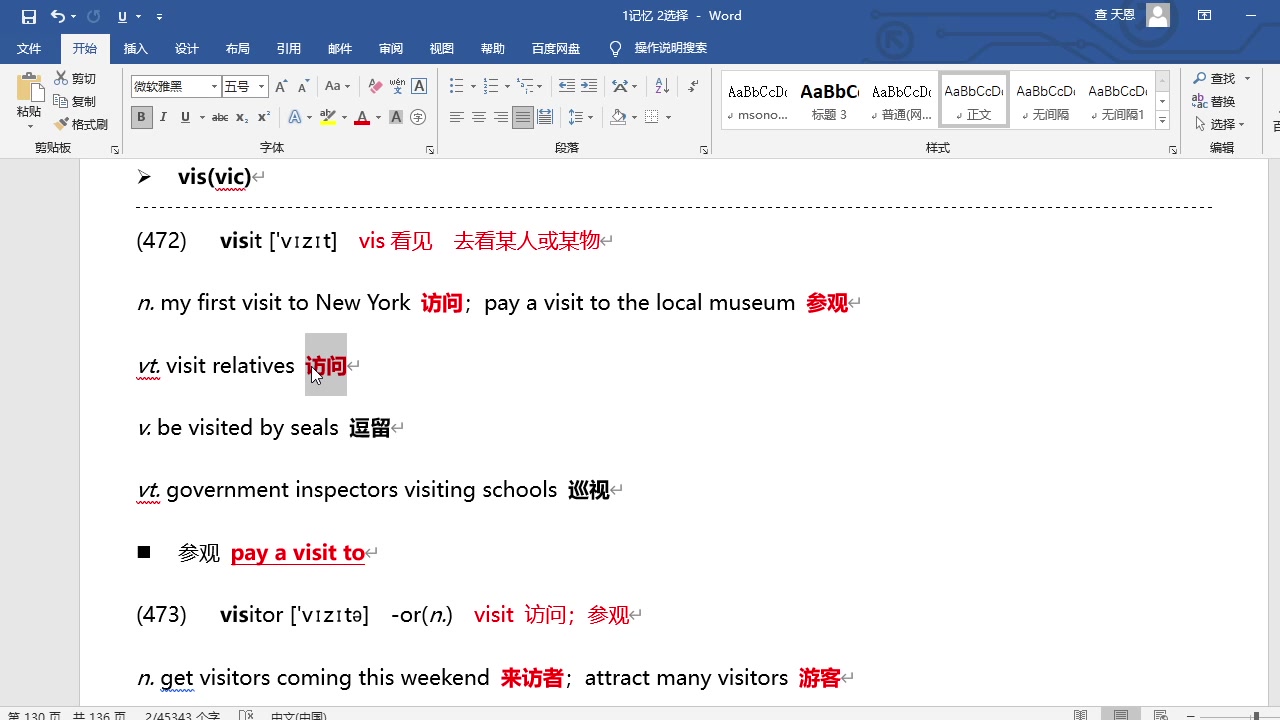Image resolution: width=1280 pixels, height=720 pixels.
Task: Toggle Subscript (x₂)
Action: coord(244,118)
